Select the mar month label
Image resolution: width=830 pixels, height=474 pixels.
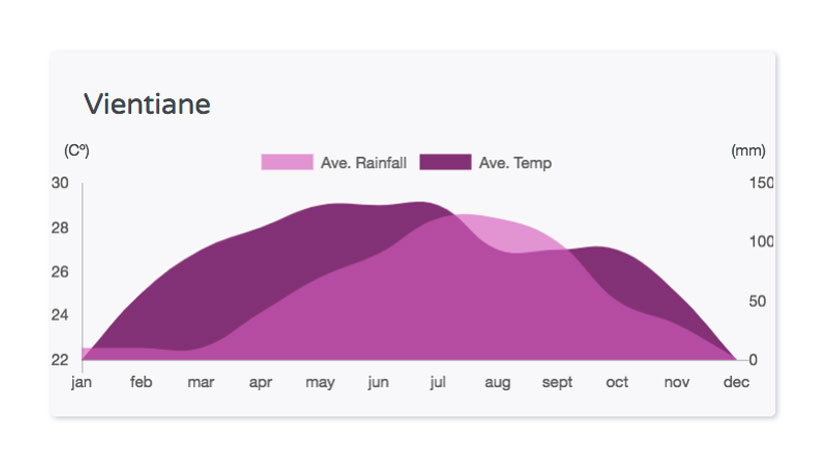pyautogui.click(x=201, y=382)
